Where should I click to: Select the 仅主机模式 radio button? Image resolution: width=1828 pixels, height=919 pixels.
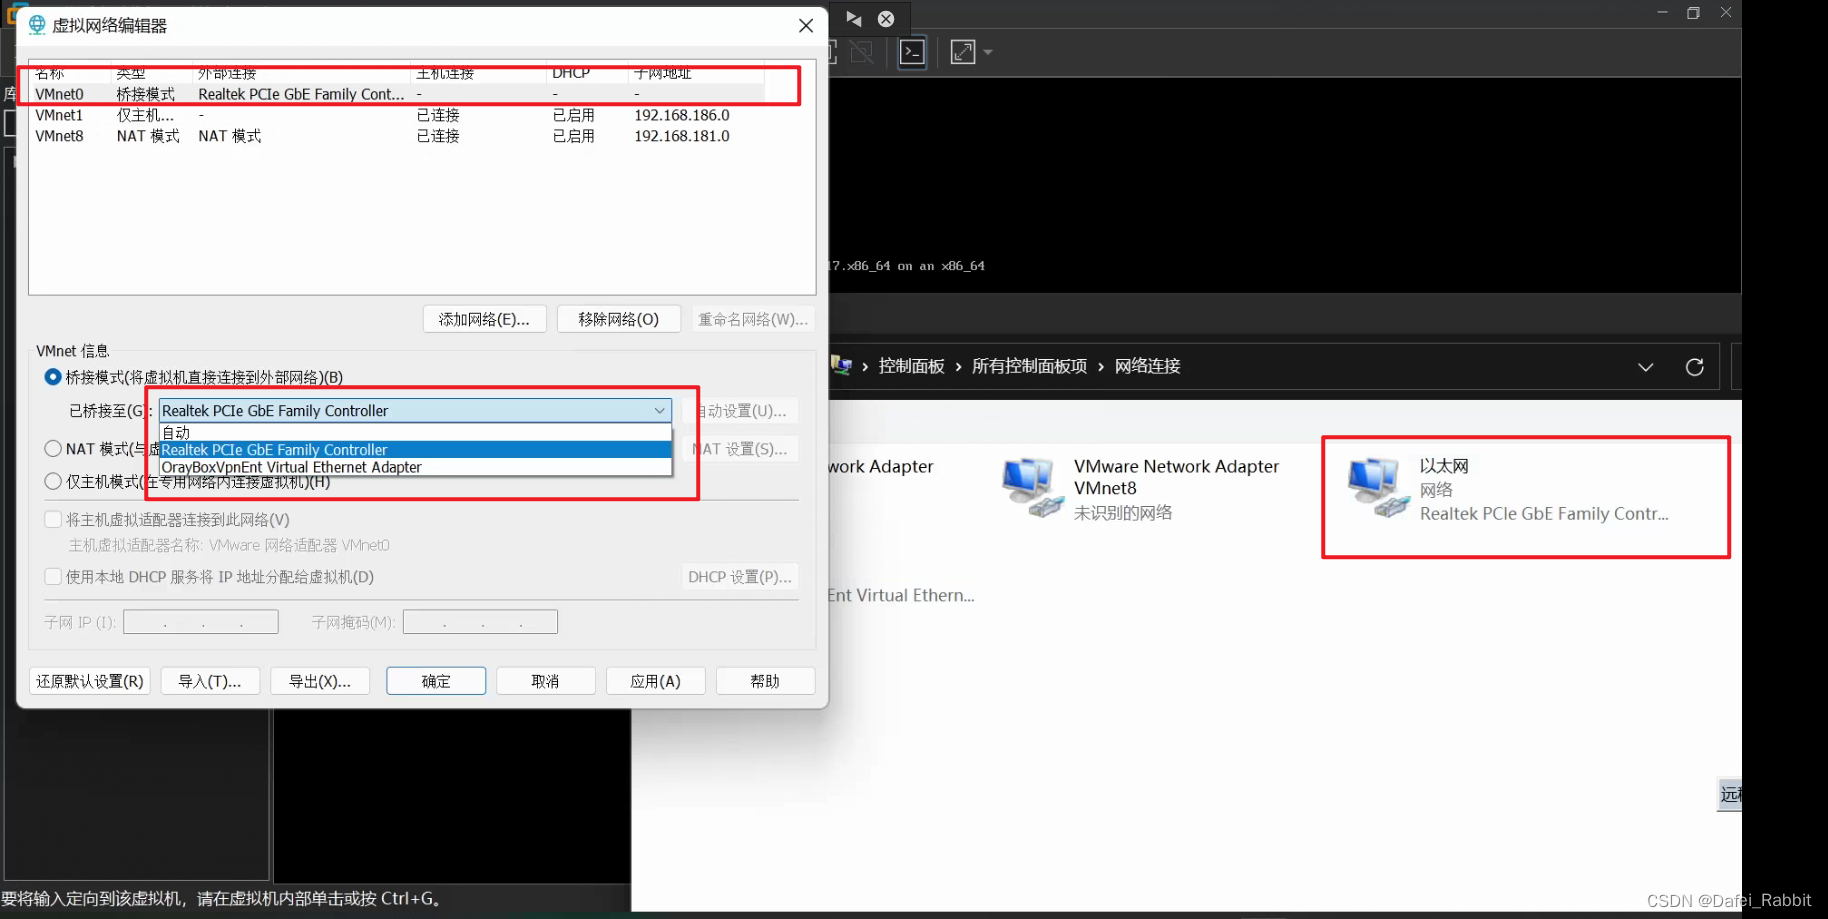point(53,481)
